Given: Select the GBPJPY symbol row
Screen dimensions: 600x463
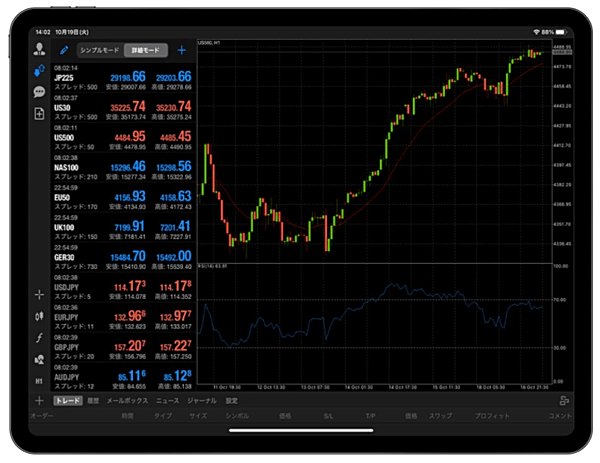Looking at the screenshot, I should 123,347.
